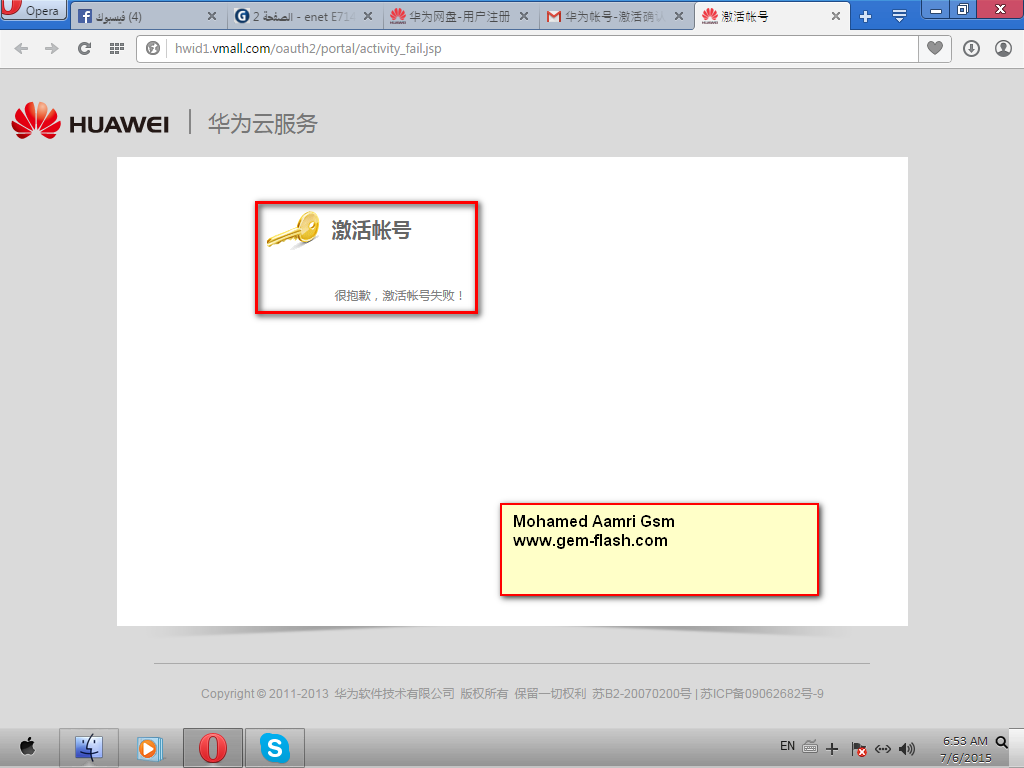Click the search magnifier in tray
Image resolution: width=1024 pixels, height=768 pixels.
(1001, 742)
